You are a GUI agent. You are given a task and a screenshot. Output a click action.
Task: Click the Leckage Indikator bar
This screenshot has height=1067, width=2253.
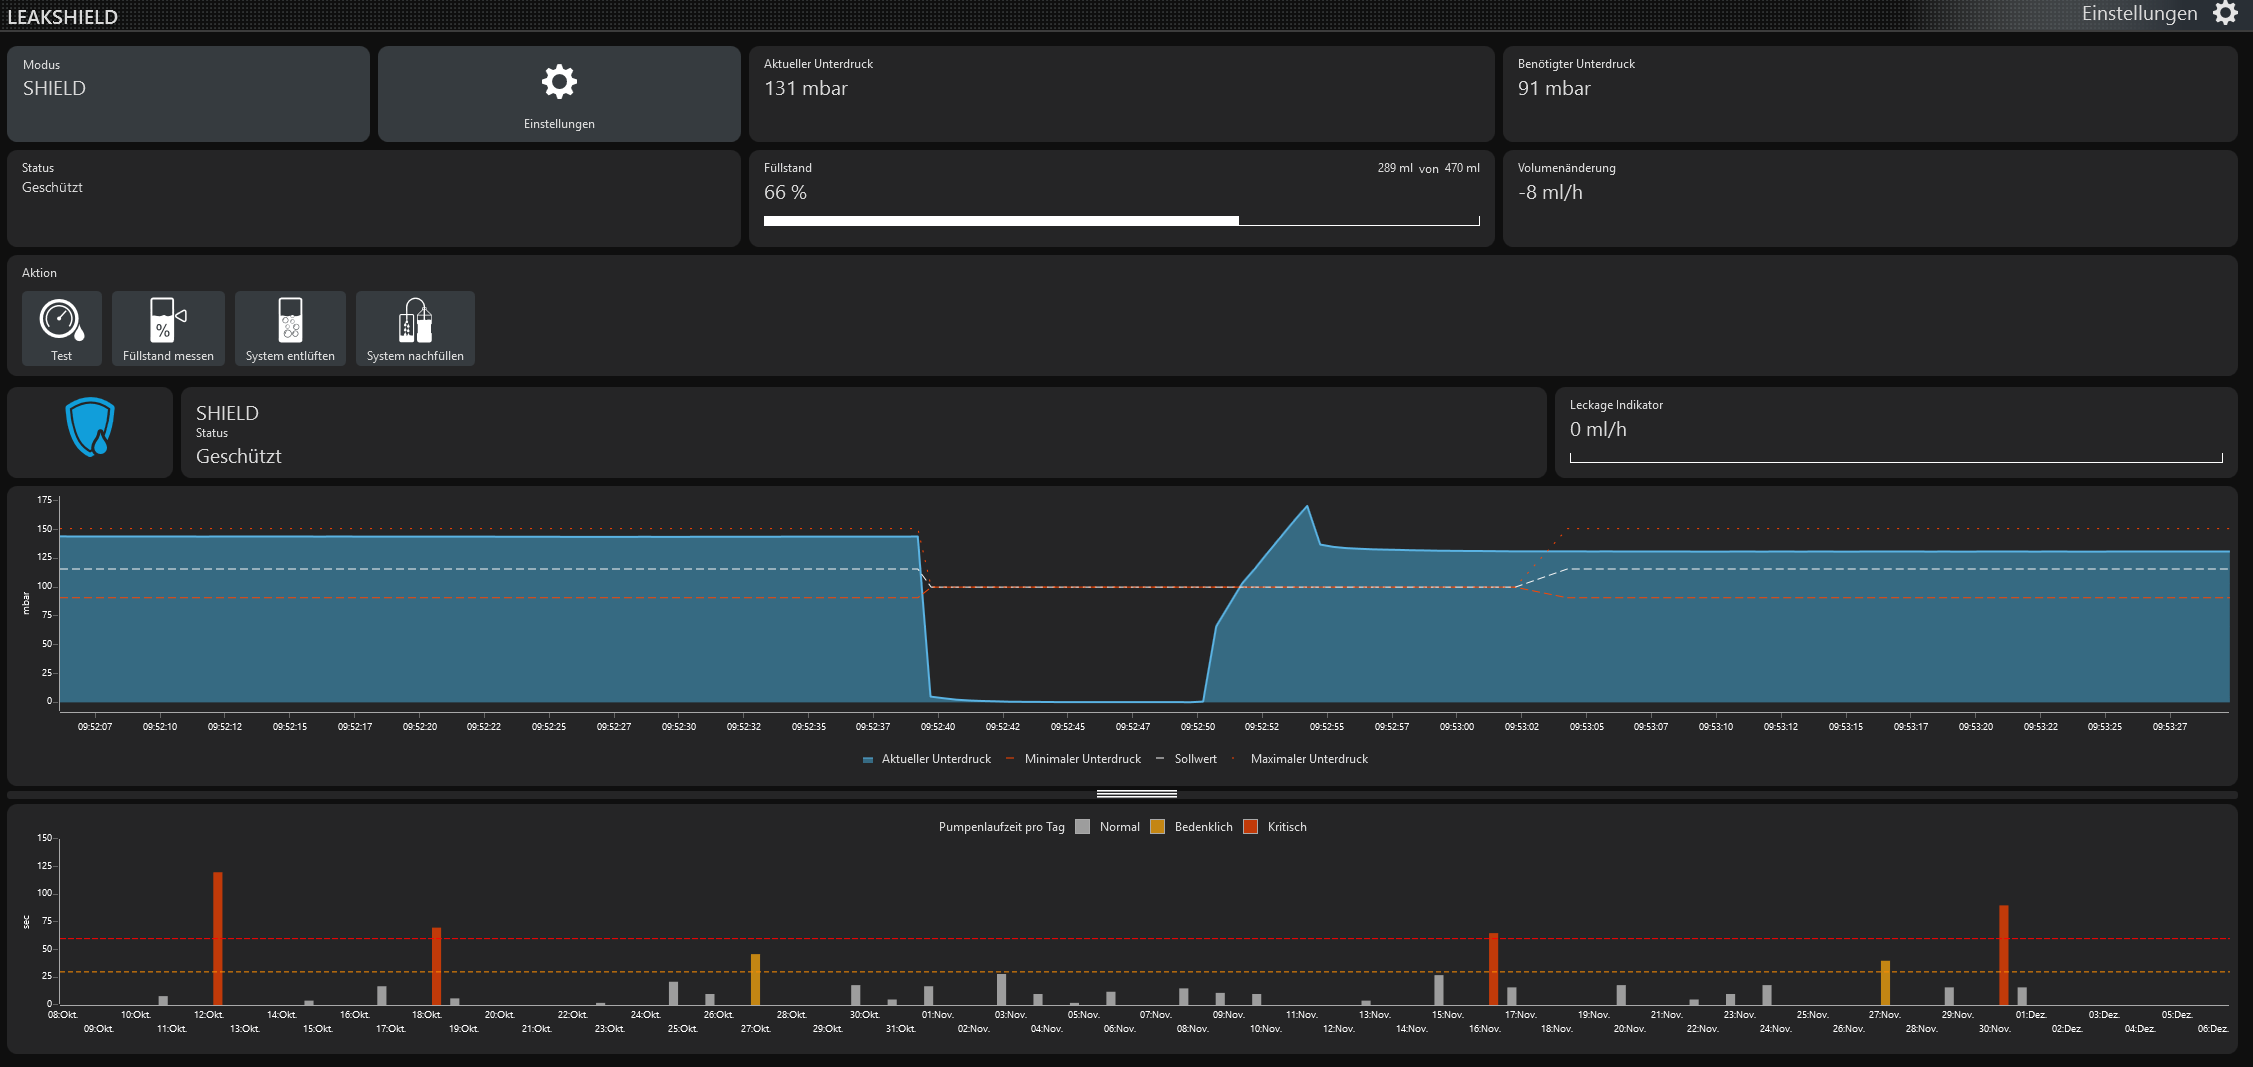1895,458
